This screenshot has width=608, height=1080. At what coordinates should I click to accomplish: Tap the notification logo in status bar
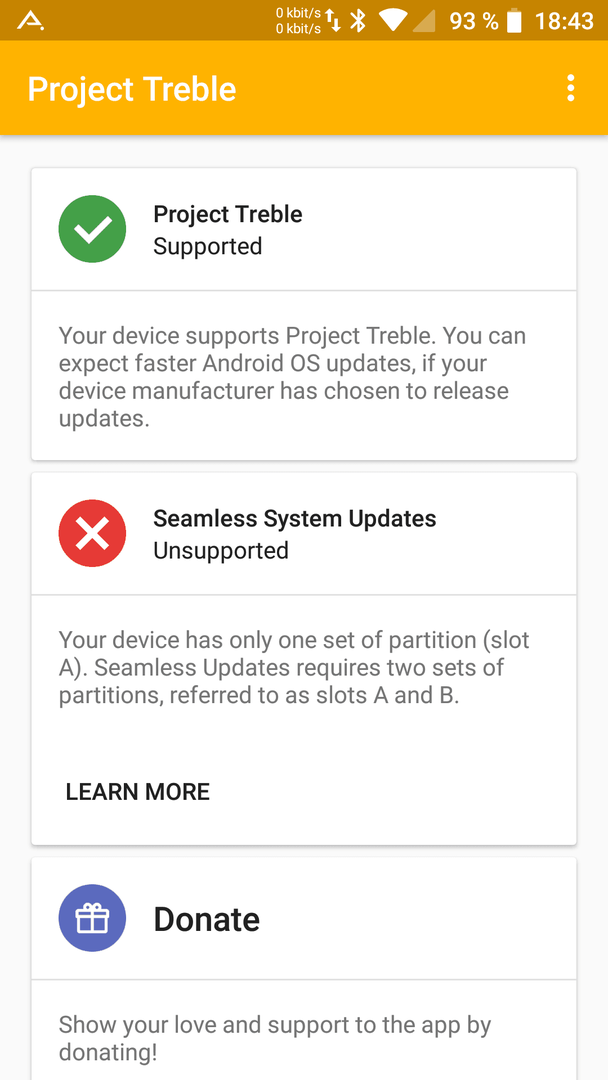point(30,21)
